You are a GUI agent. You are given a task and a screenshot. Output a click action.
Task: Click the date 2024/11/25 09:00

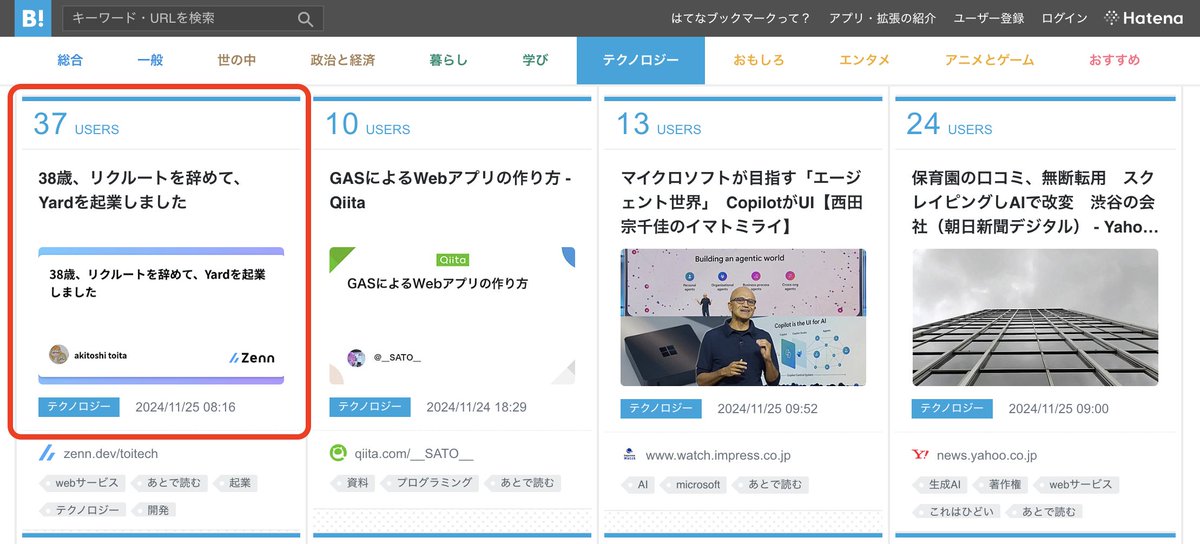click(x=1058, y=408)
